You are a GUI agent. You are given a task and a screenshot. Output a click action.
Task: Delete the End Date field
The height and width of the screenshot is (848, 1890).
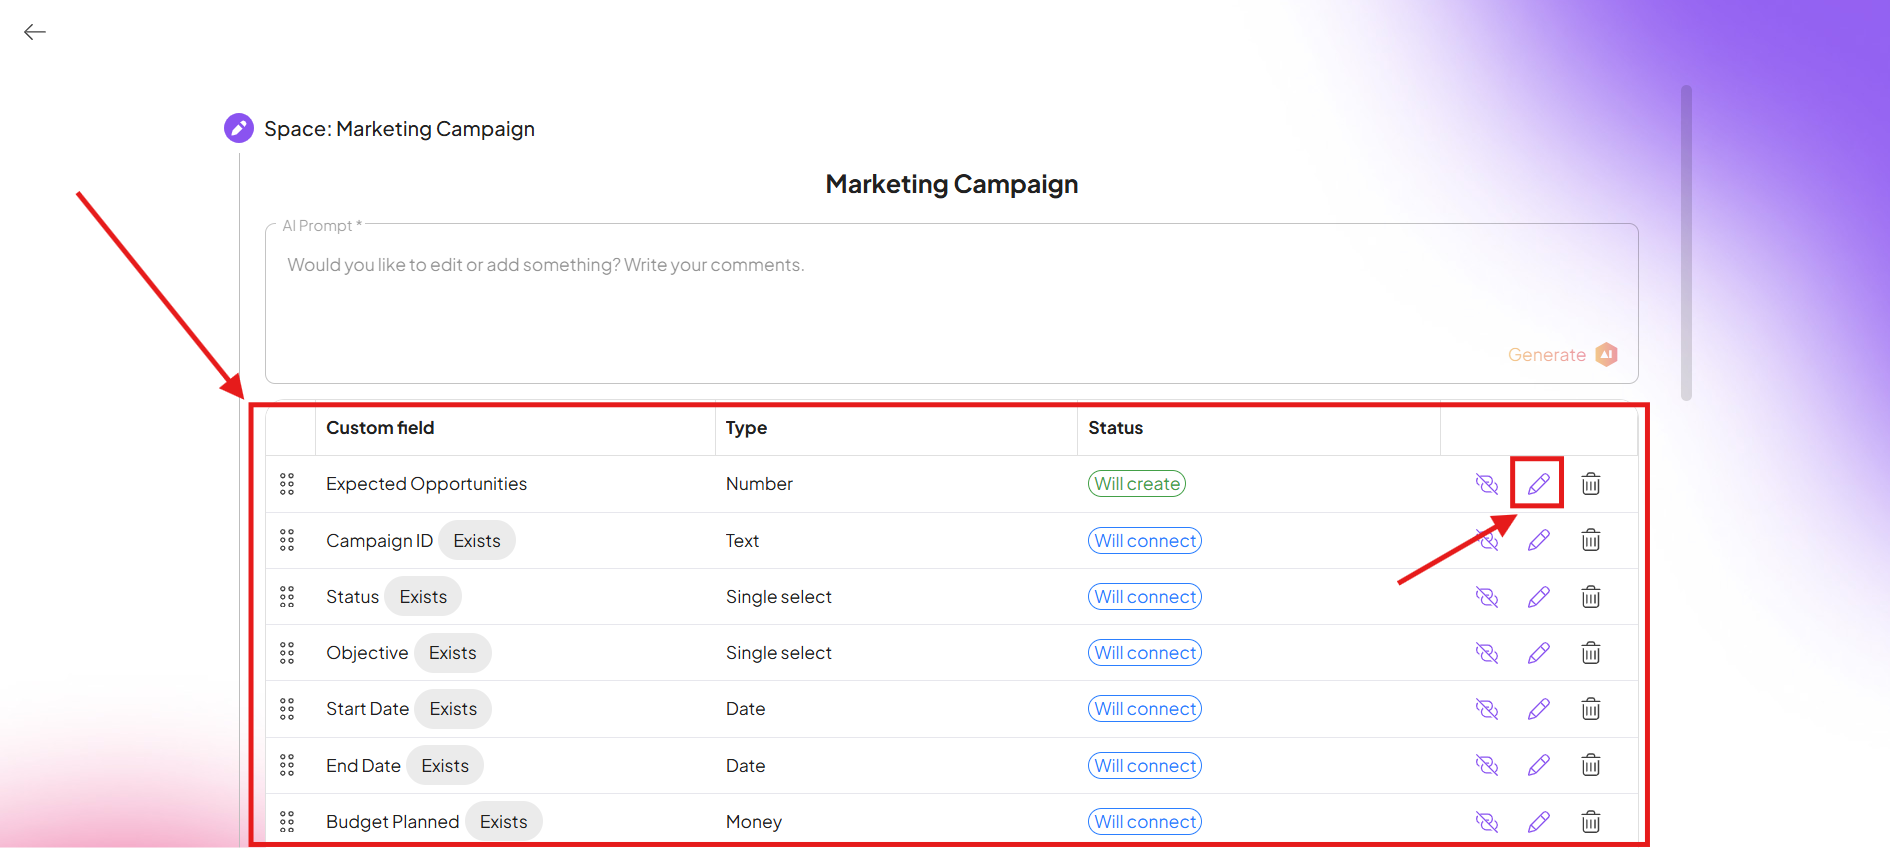(x=1590, y=766)
